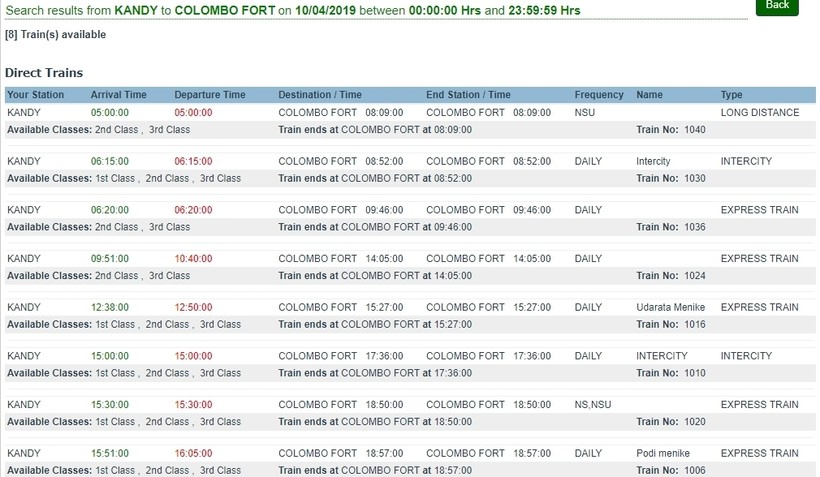Viewport: 820px width, 477px height.
Task: Click the LONG DISTANCE train type
Action: [x=759, y=113]
